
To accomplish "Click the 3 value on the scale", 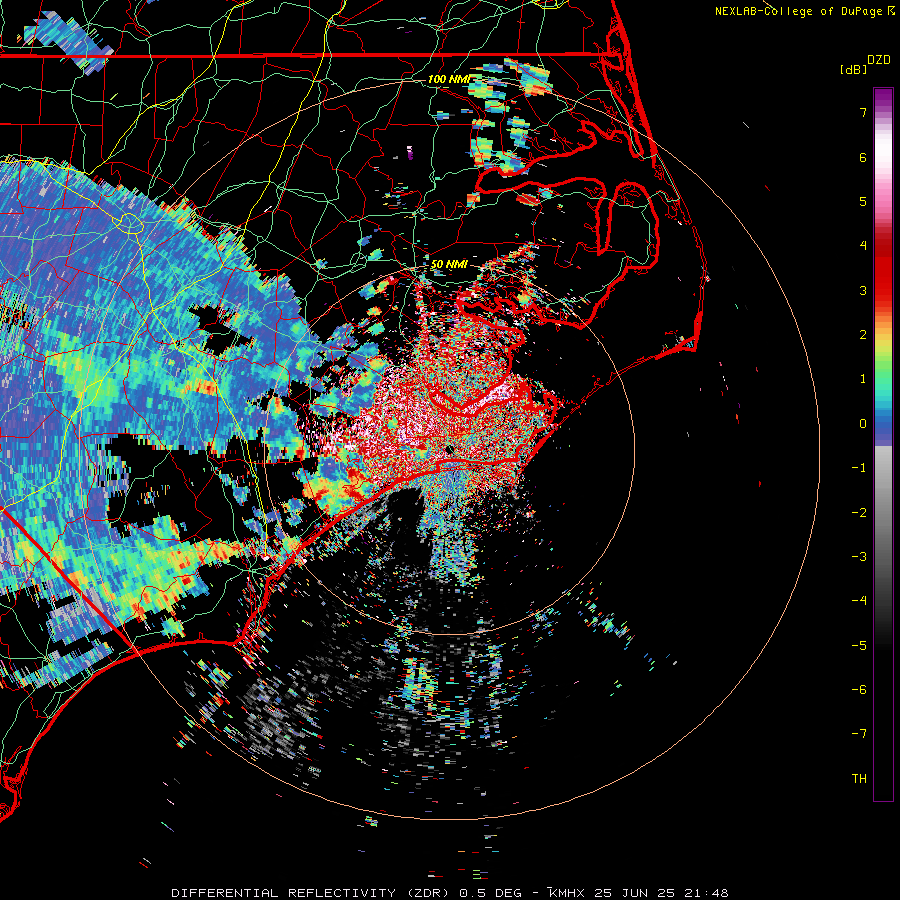I will (863, 290).
